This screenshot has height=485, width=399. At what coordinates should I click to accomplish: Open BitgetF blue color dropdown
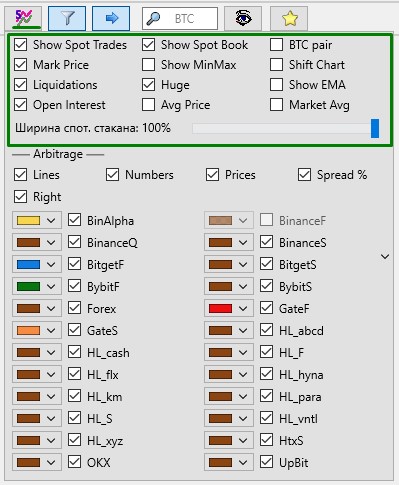point(37,264)
